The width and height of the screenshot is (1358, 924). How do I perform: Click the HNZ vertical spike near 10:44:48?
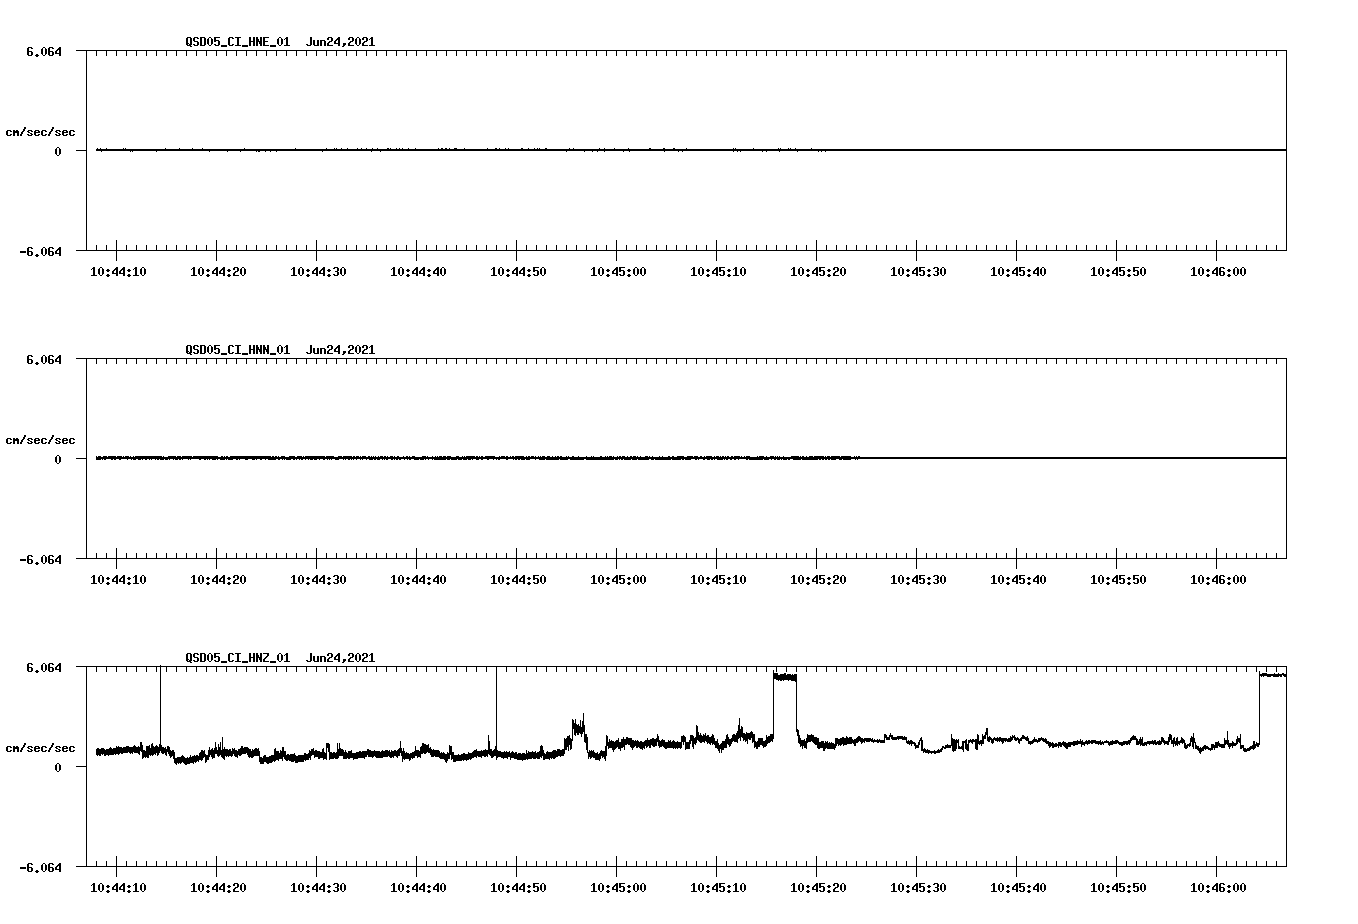(x=496, y=708)
